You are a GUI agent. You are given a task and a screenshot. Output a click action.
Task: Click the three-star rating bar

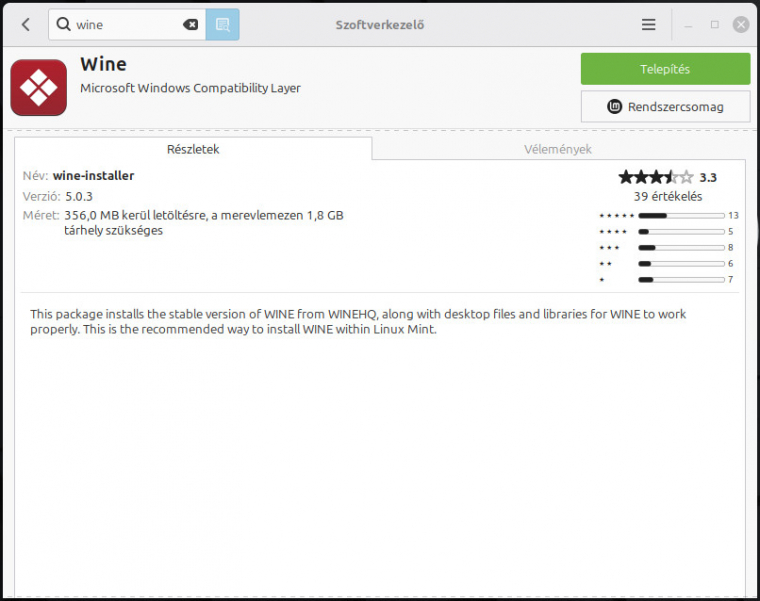coord(680,247)
